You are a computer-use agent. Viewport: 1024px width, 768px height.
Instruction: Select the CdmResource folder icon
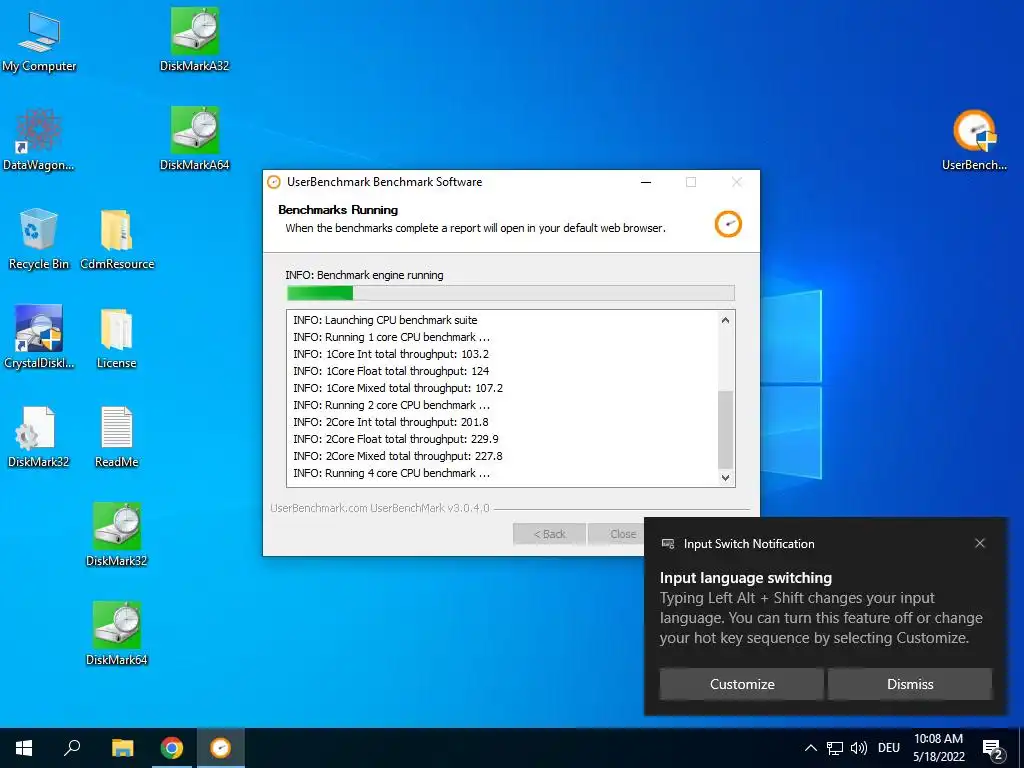point(117,238)
